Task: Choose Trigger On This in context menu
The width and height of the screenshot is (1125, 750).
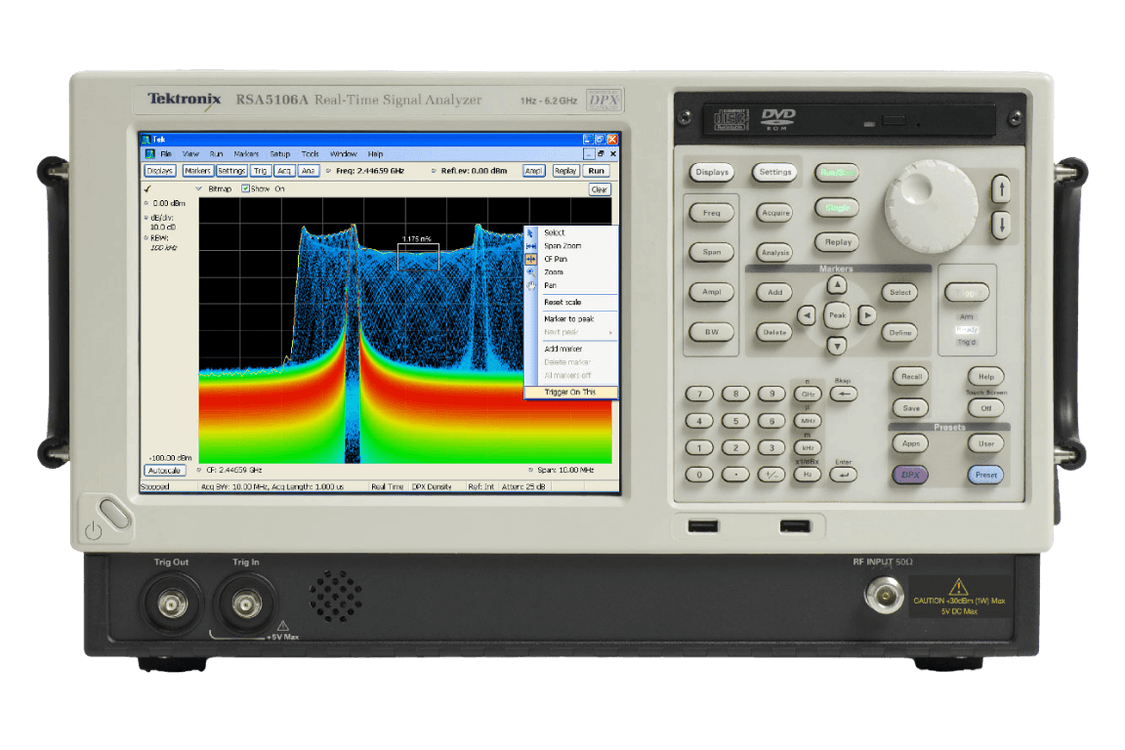Action: point(571,392)
